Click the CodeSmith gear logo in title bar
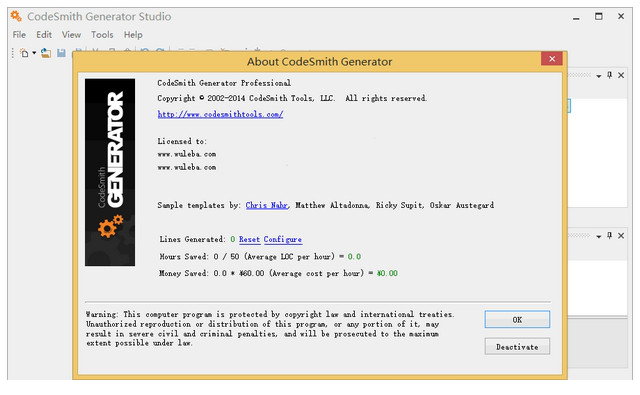640x395 pixels. click(x=16, y=16)
